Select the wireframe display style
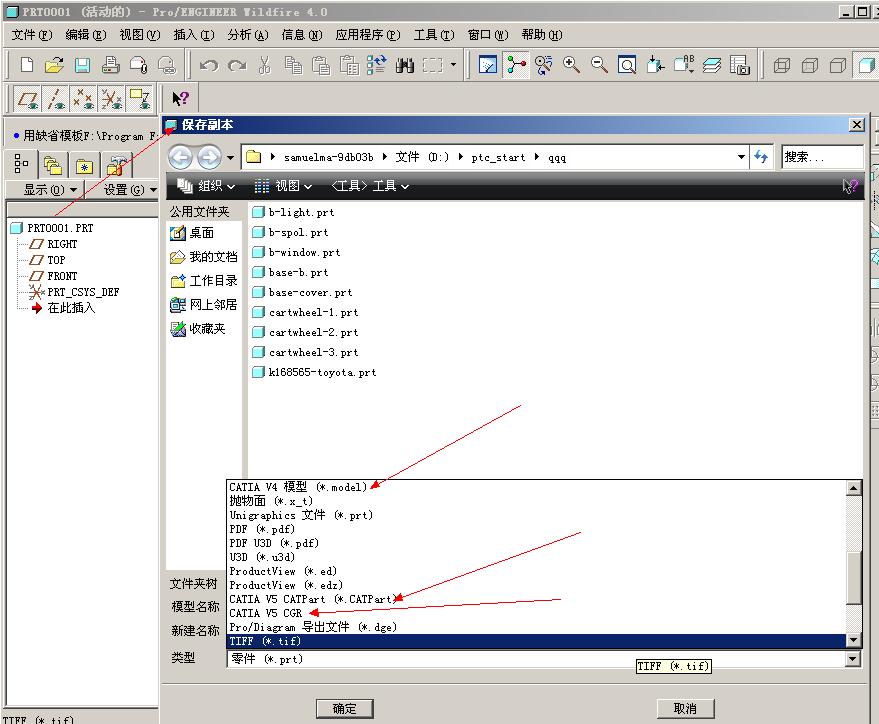Image resolution: width=879 pixels, height=724 pixels. (782, 66)
